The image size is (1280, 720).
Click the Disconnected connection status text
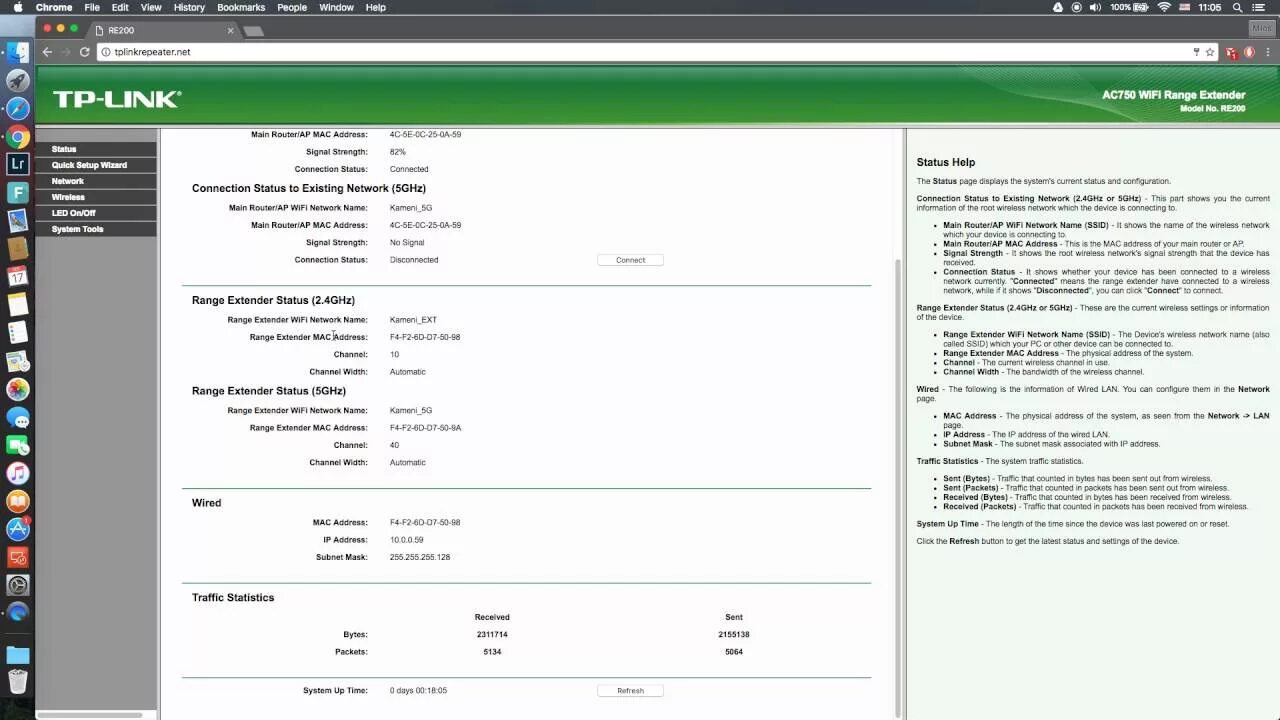tap(414, 260)
